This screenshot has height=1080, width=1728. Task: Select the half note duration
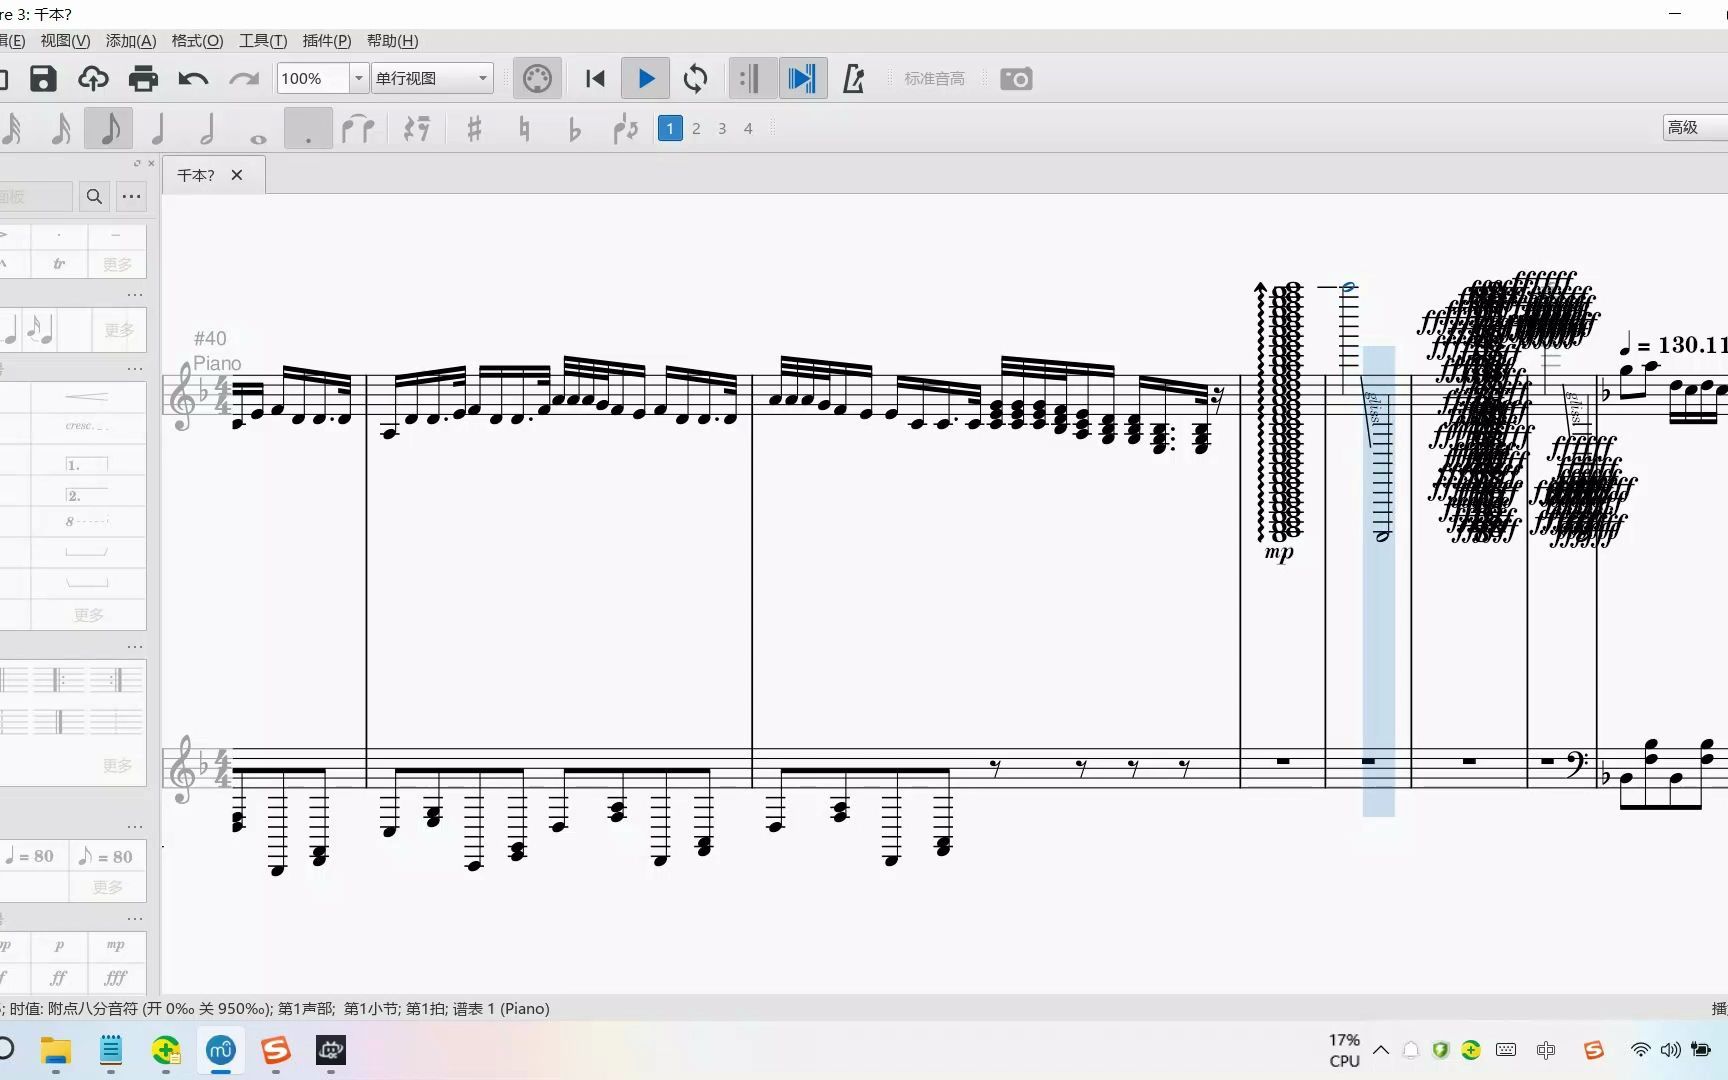tap(208, 129)
